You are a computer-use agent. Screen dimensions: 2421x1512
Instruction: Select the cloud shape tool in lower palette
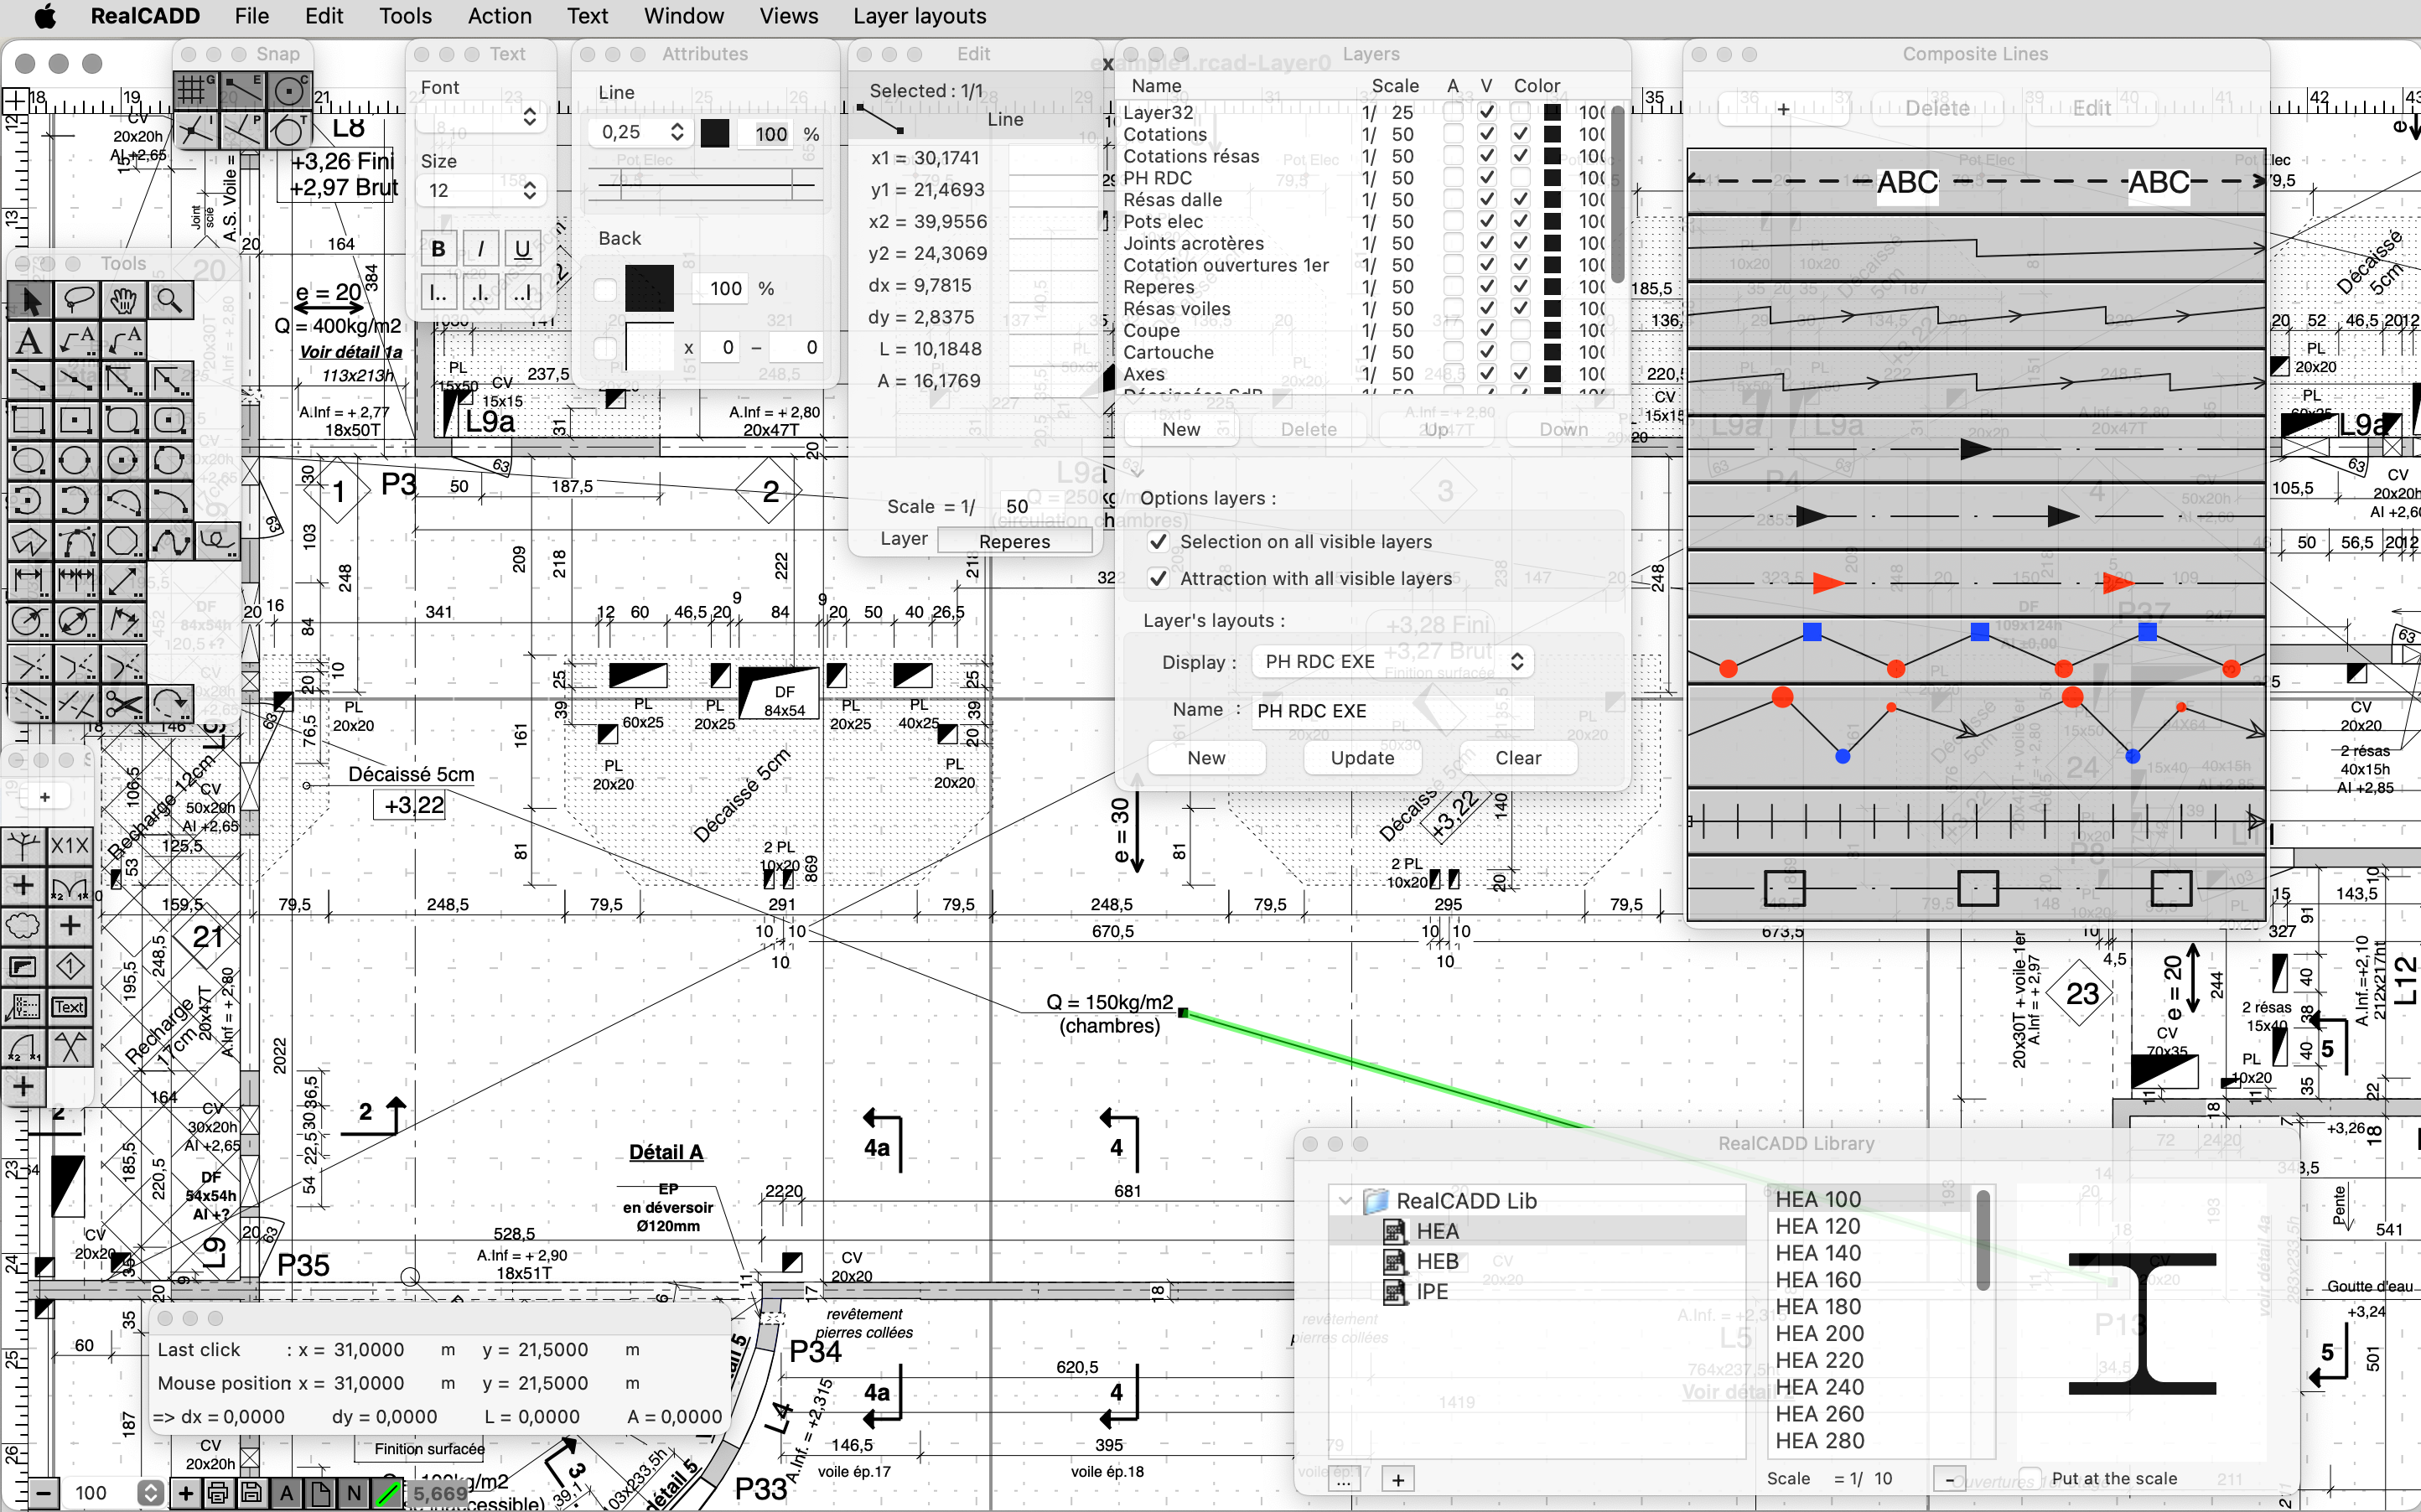click(23, 925)
